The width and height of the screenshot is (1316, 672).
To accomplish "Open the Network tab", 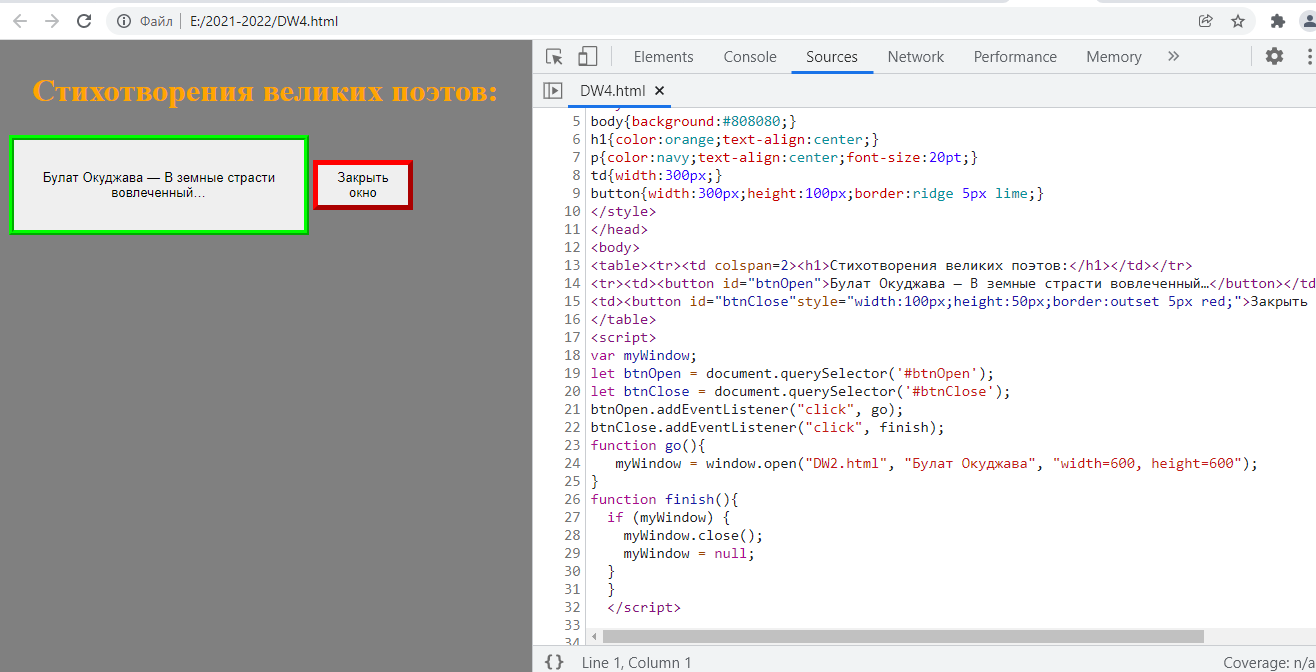I will (915, 57).
